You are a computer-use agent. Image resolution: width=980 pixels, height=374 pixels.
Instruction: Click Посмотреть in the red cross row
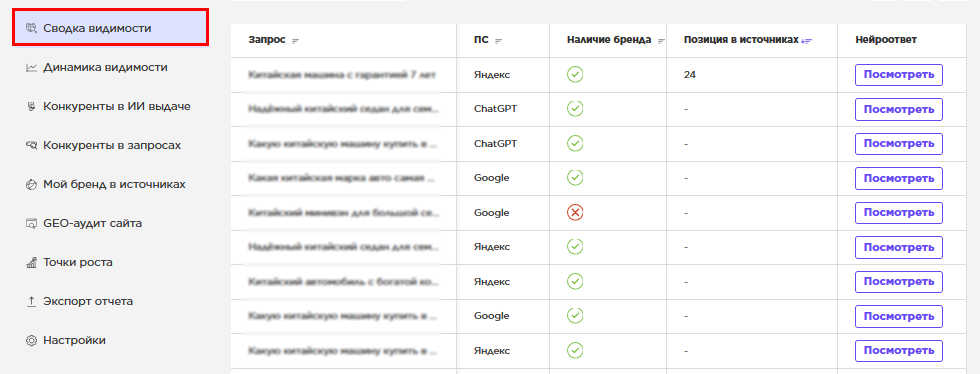pyautogui.click(x=899, y=213)
